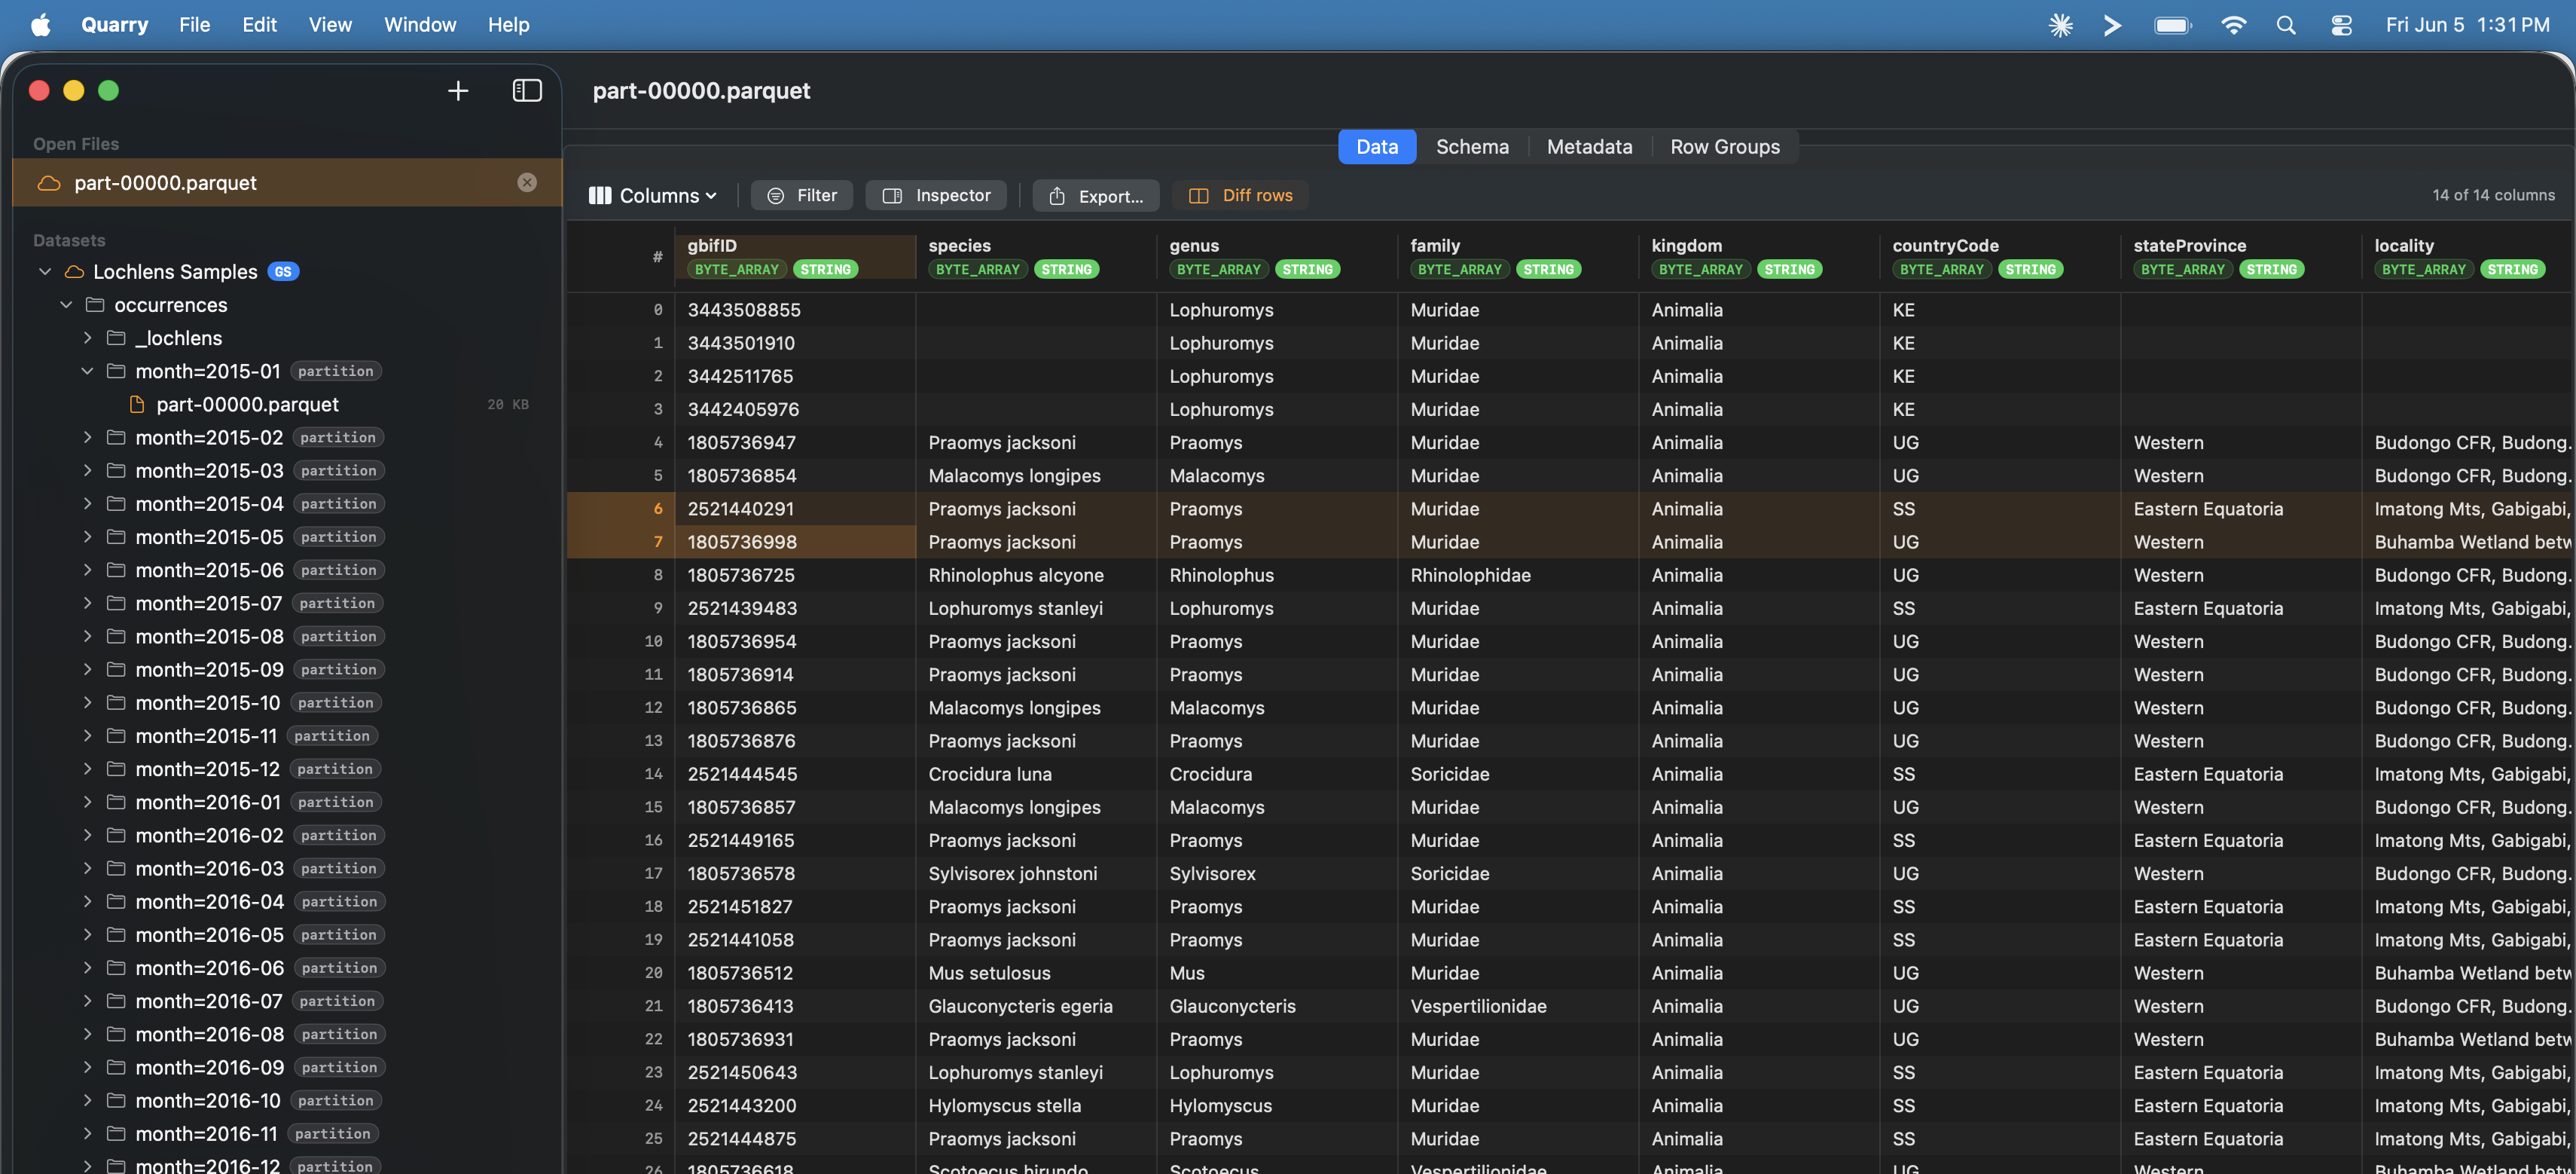Click the Crocidura luna species cell
This screenshot has width=2576, height=1174.
pos(1036,774)
